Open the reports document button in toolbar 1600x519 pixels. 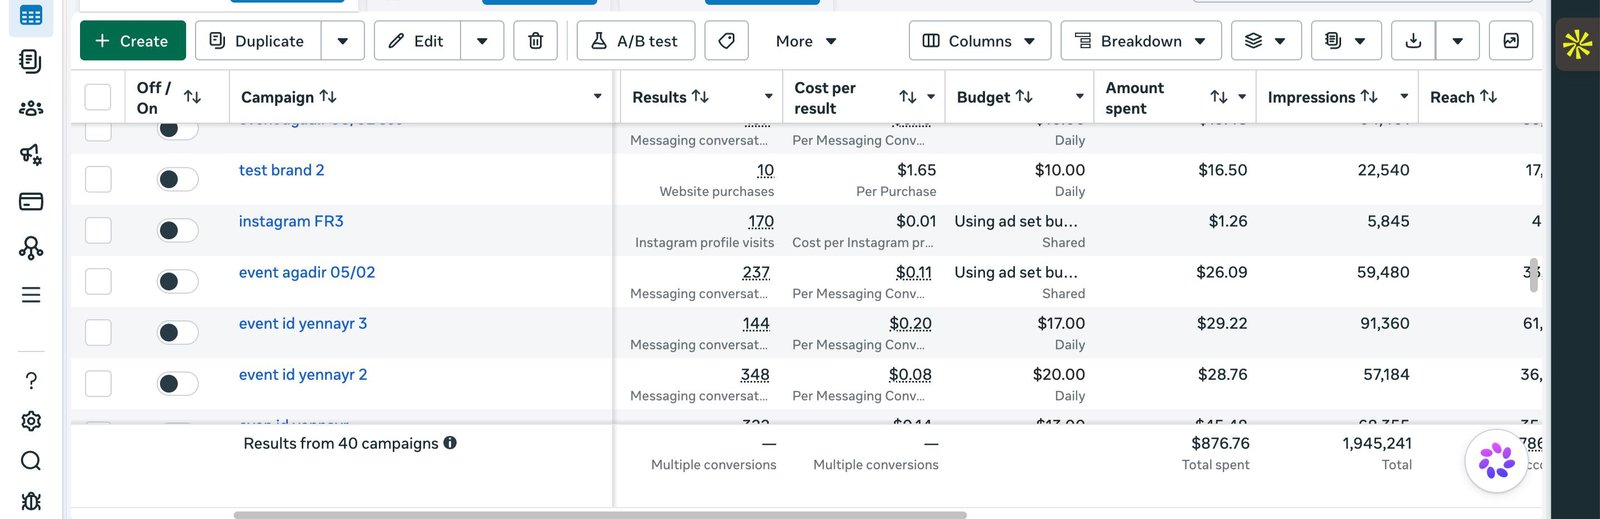point(1346,41)
